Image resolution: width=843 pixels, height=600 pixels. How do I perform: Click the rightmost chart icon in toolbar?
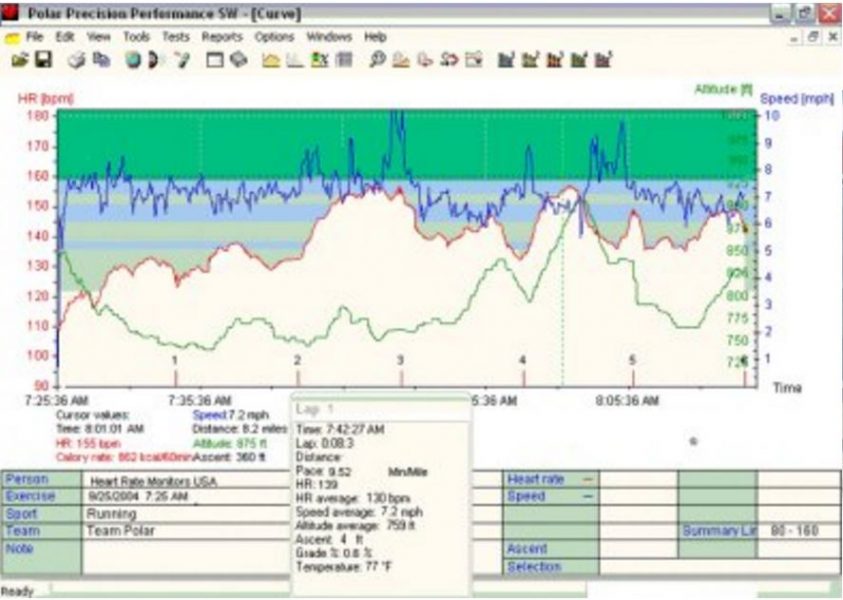(603, 60)
